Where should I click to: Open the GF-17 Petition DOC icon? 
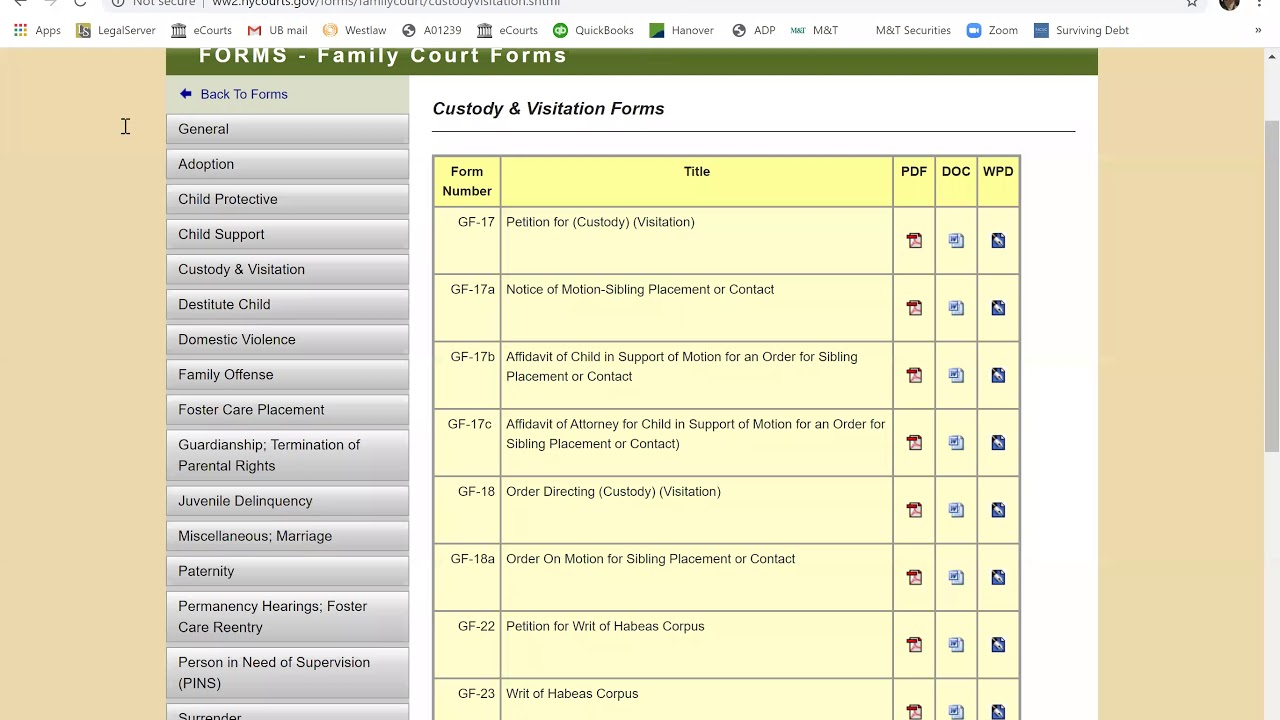pyautogui.click(x=956, y=240)
